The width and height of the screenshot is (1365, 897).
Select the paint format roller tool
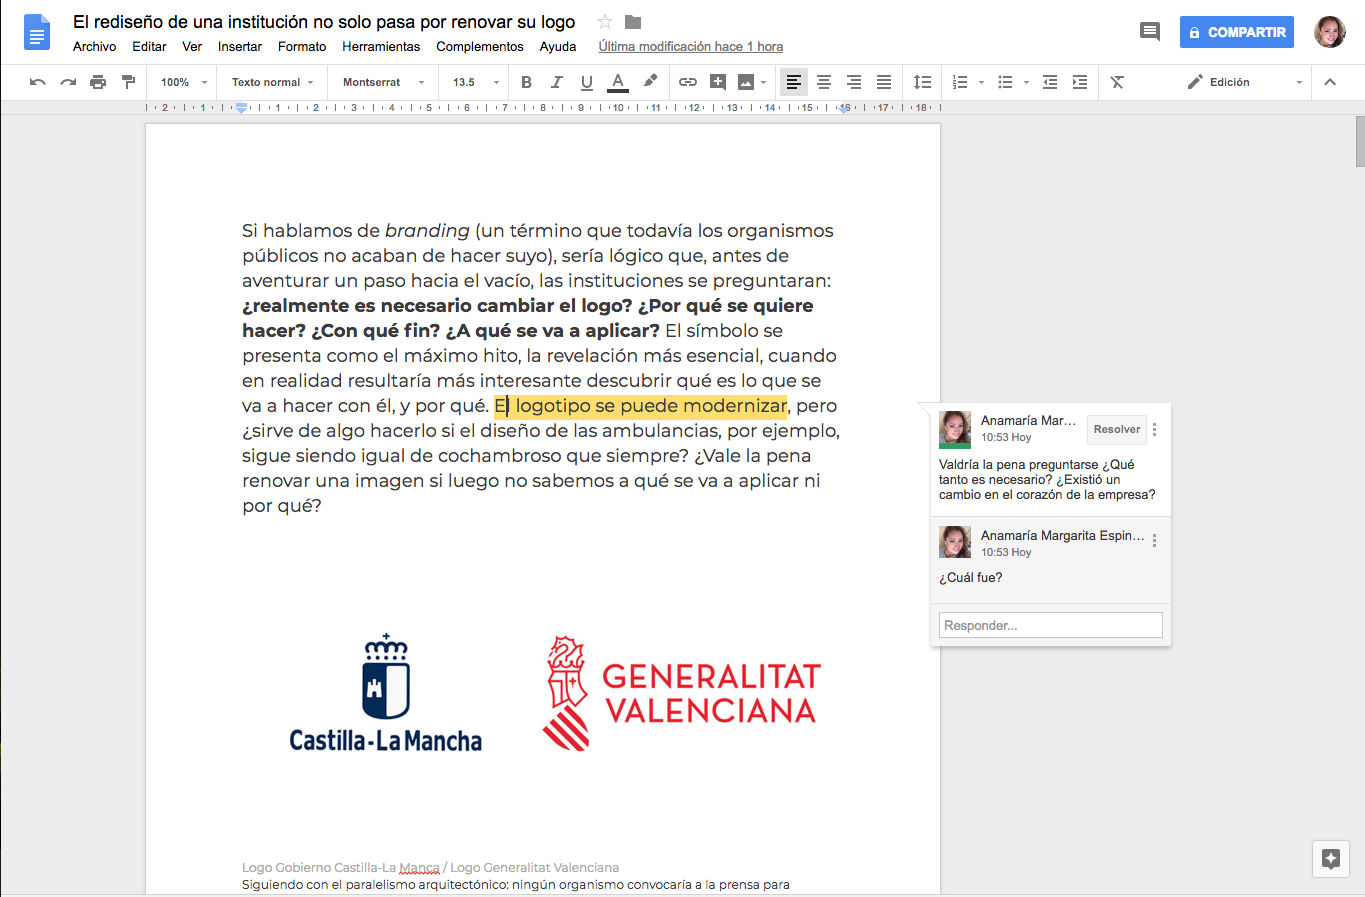coord(128,82)
